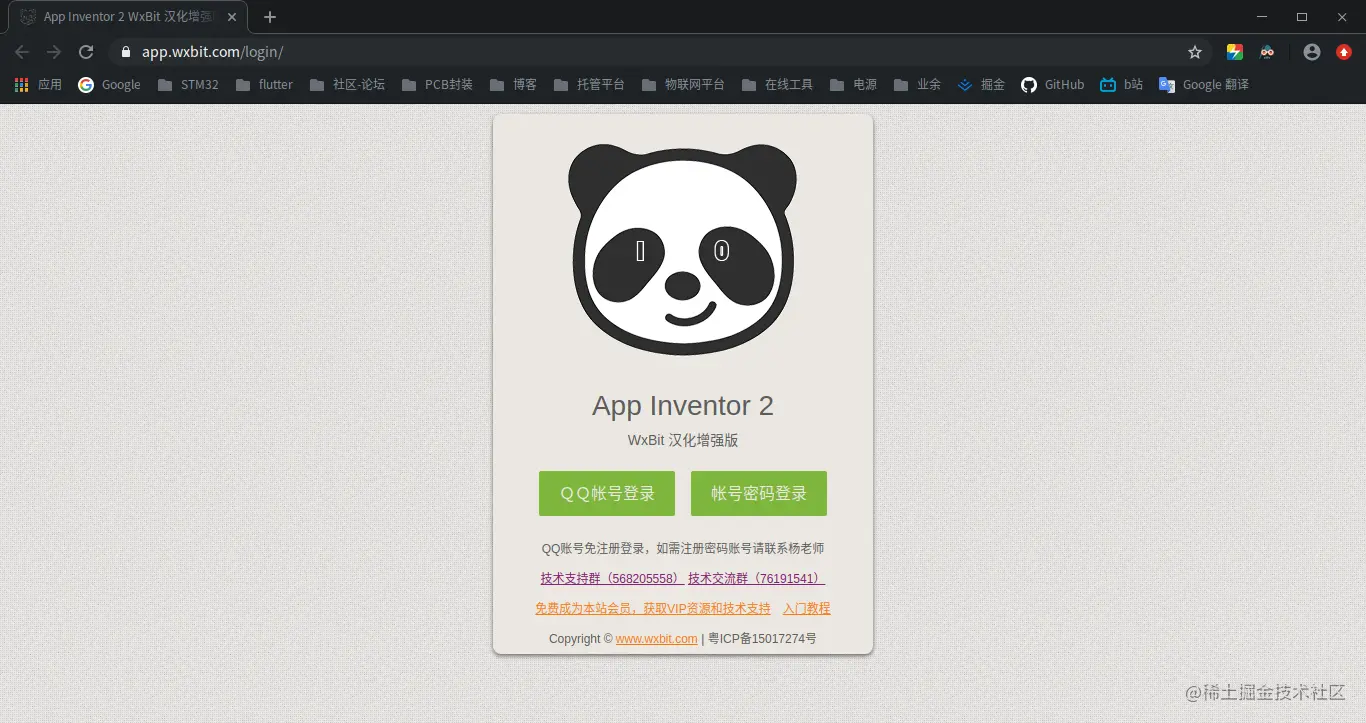The width and height of the screenshot is (1366, 723).
Task: Click the WxBit 汉化增强版 subtitle
Action: click(x=683, y=440)
